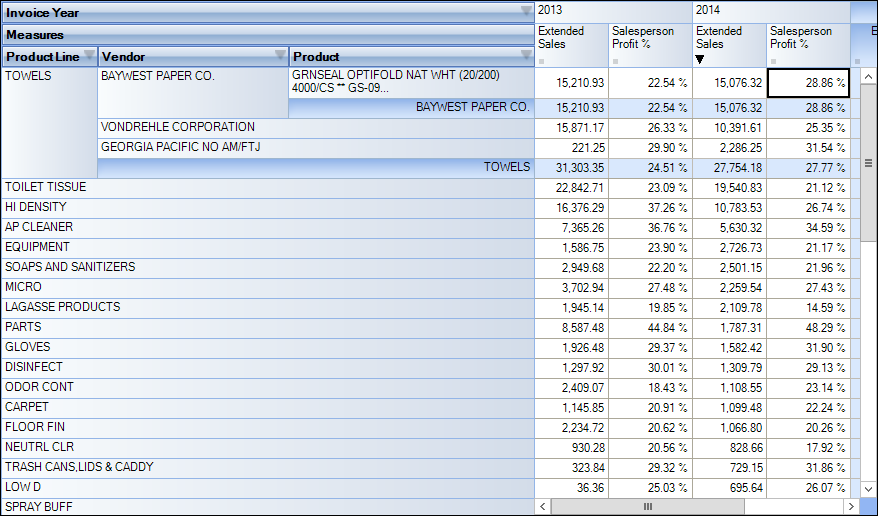Select the TOWELS product line row
Screen dimensions: 878x516
[49, 123]
